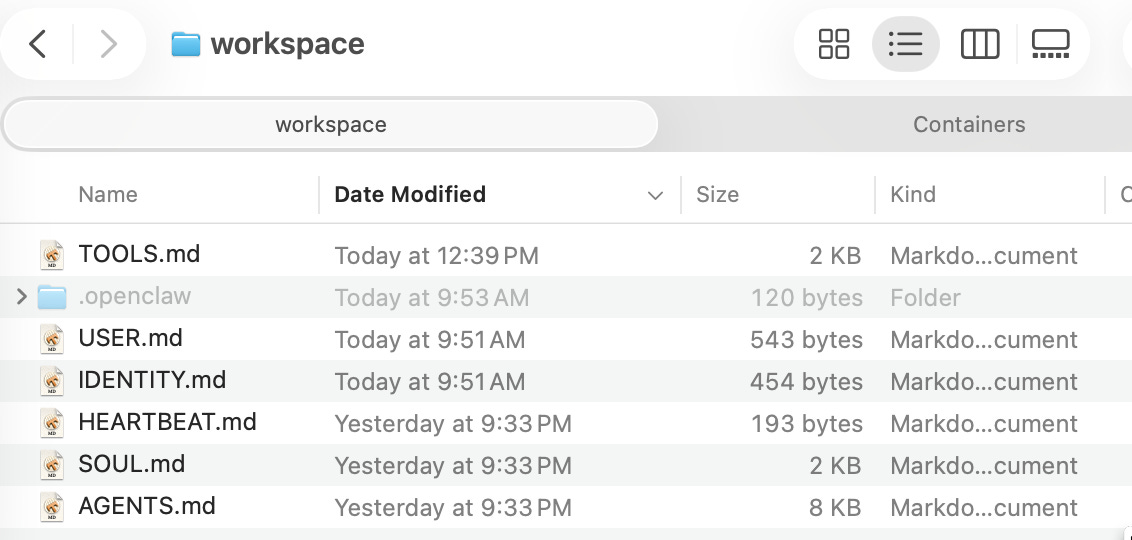
Task: Sort by the Kind column header
Action: tap(912, 195)
